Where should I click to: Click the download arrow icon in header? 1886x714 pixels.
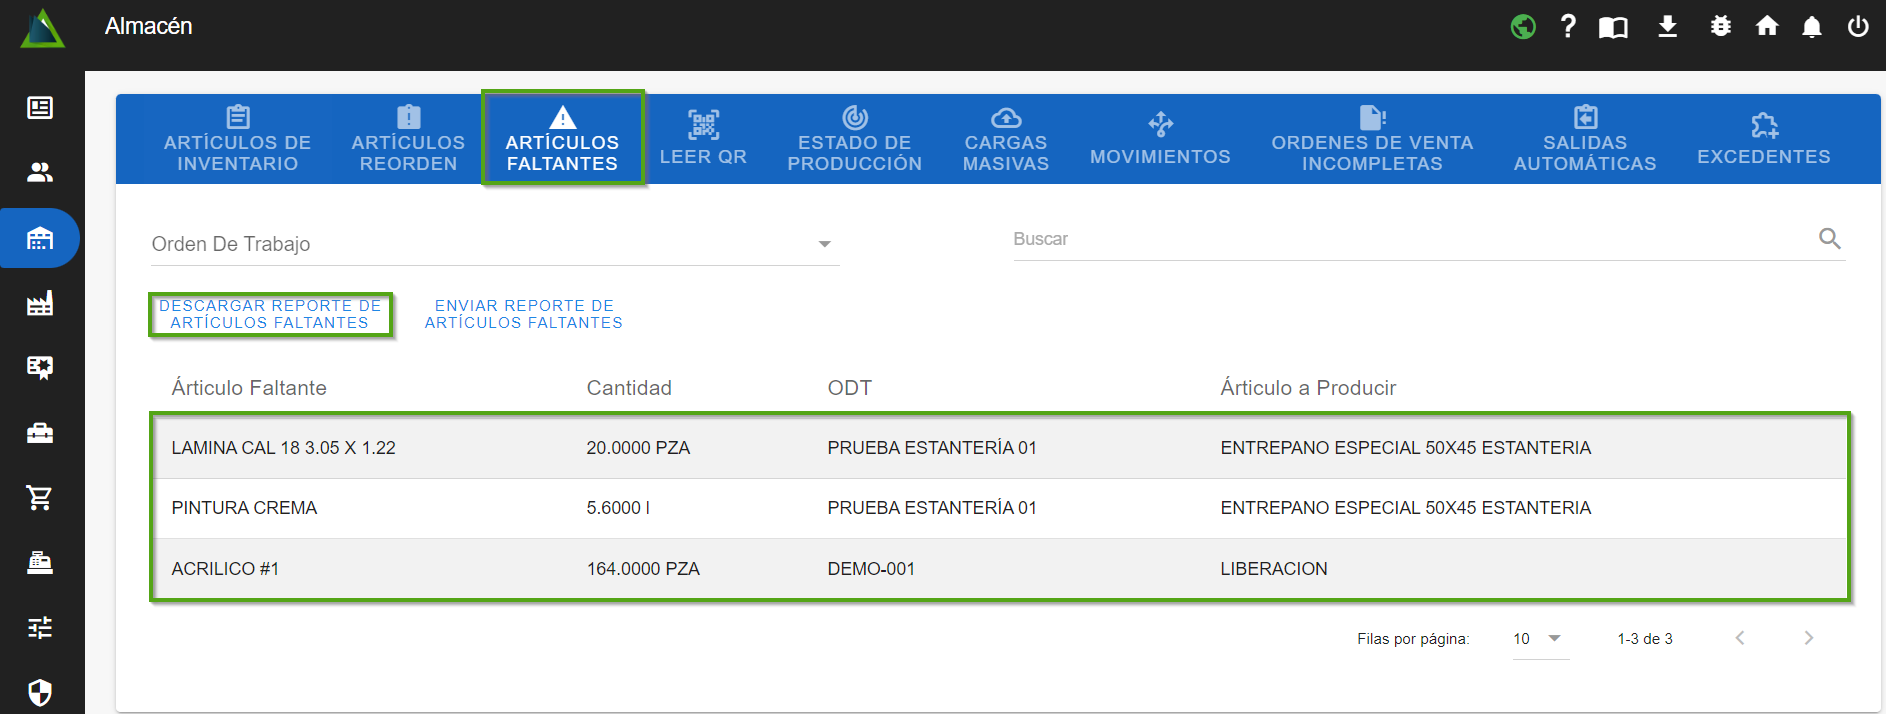[1667, 27]
